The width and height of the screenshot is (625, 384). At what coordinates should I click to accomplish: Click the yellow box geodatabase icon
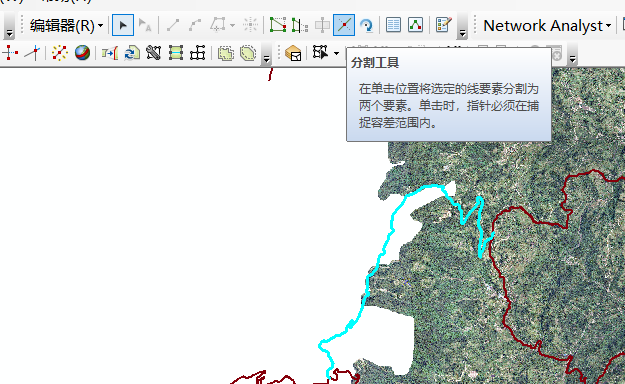click(x=293, y=53)
